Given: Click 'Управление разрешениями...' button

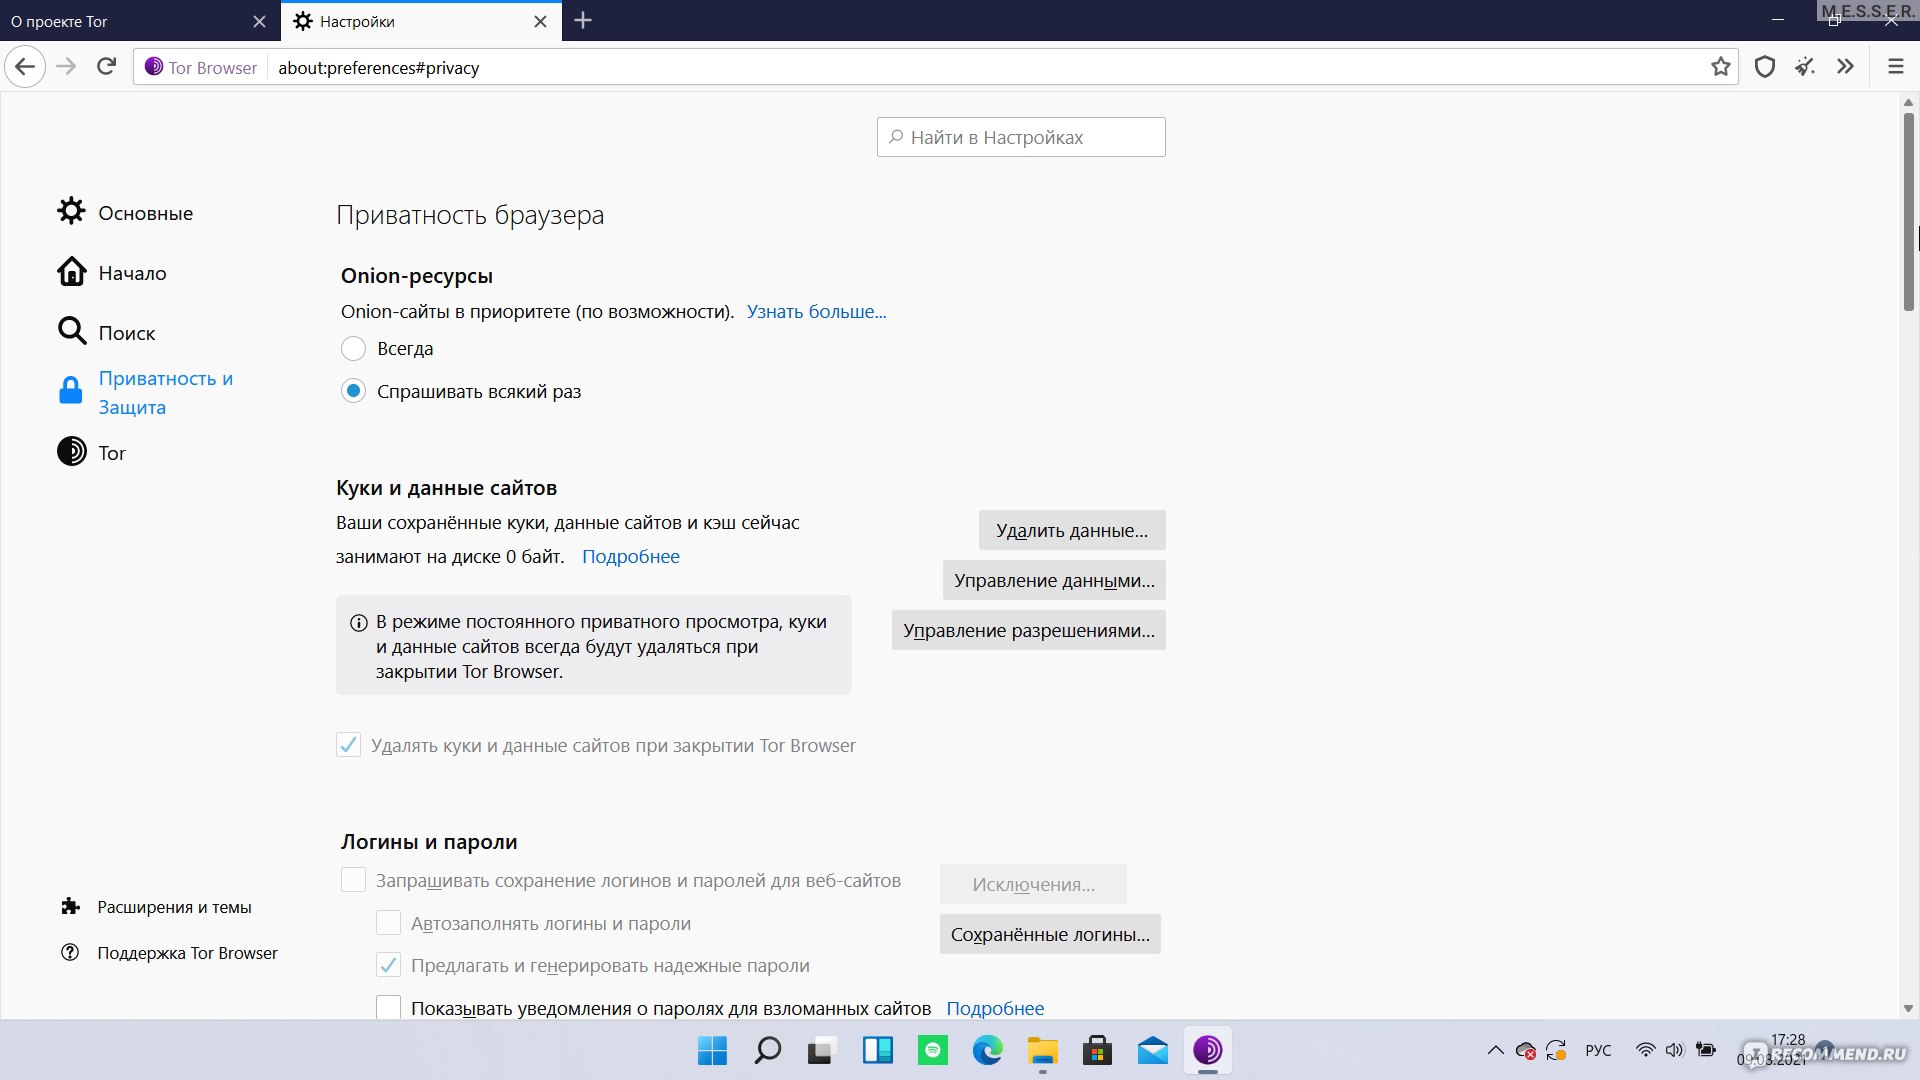Looking at the screenshot, I should (1029, 630).
